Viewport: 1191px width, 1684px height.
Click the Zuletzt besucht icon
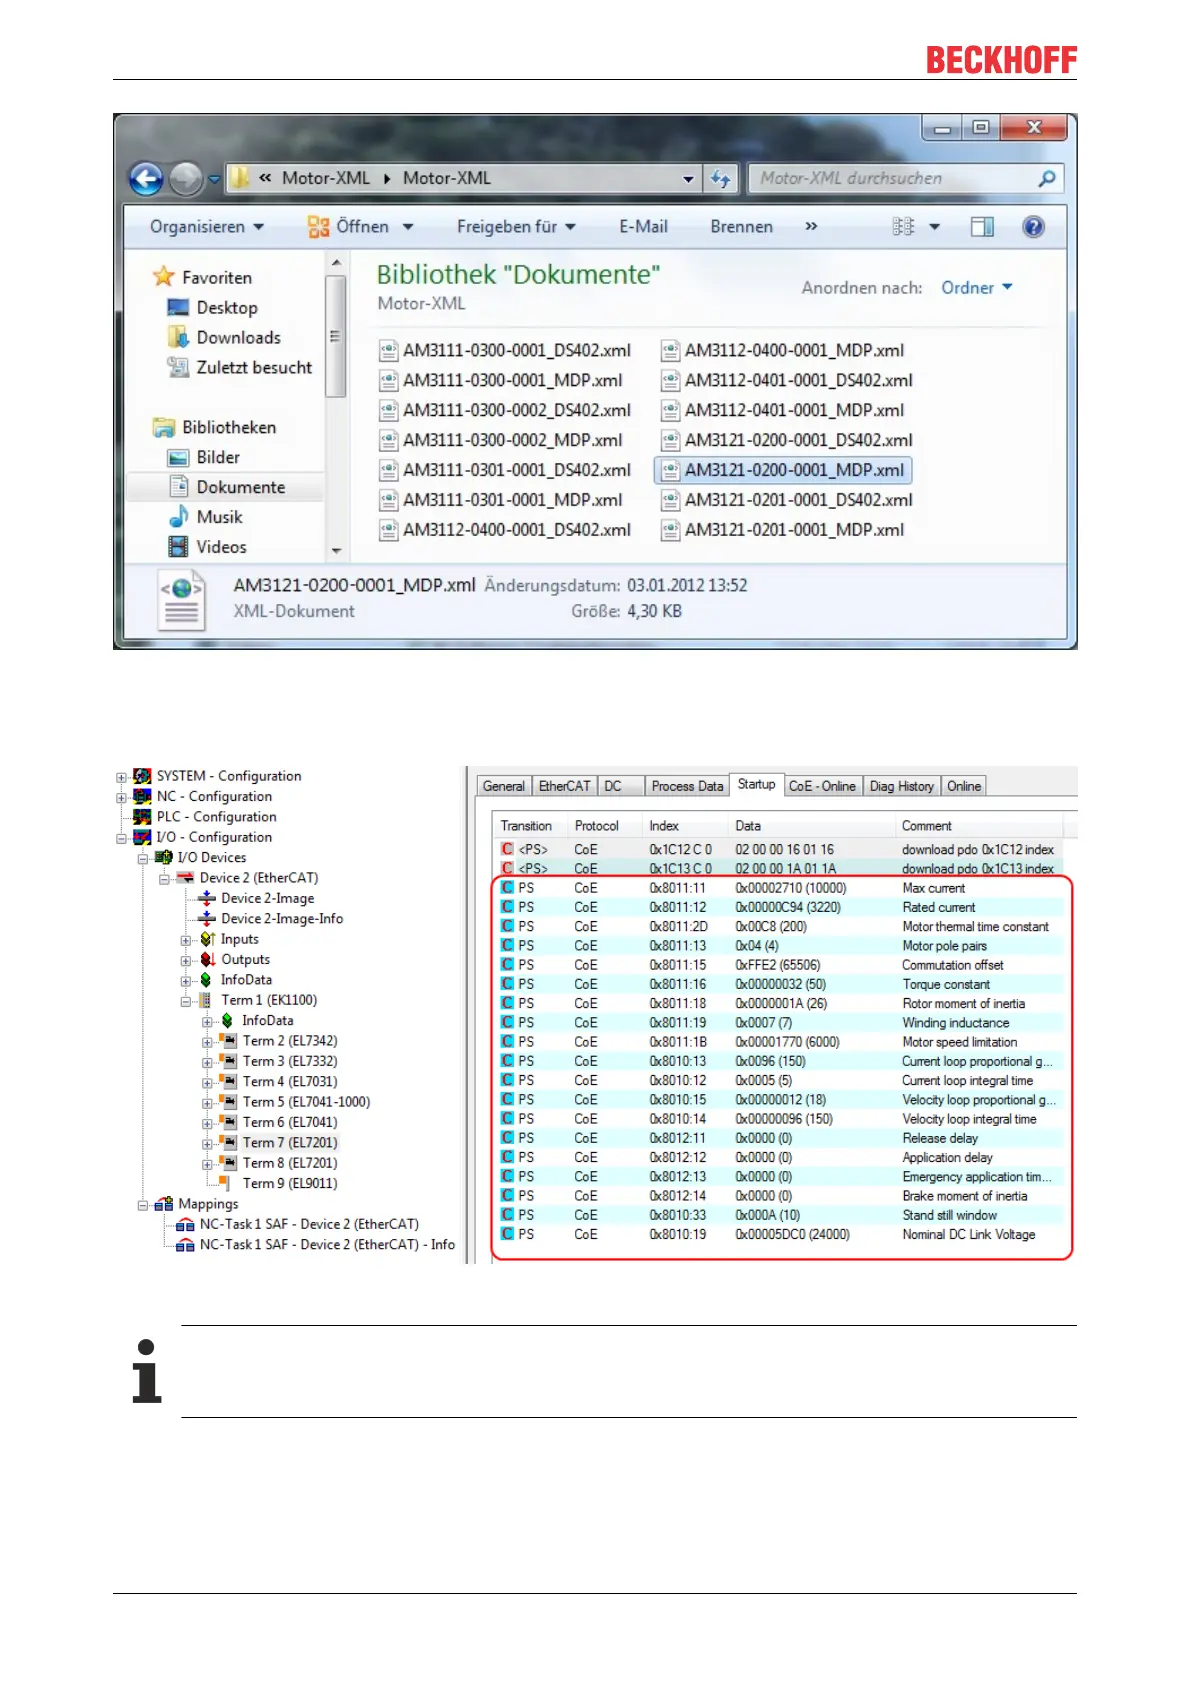click(179, 367)
